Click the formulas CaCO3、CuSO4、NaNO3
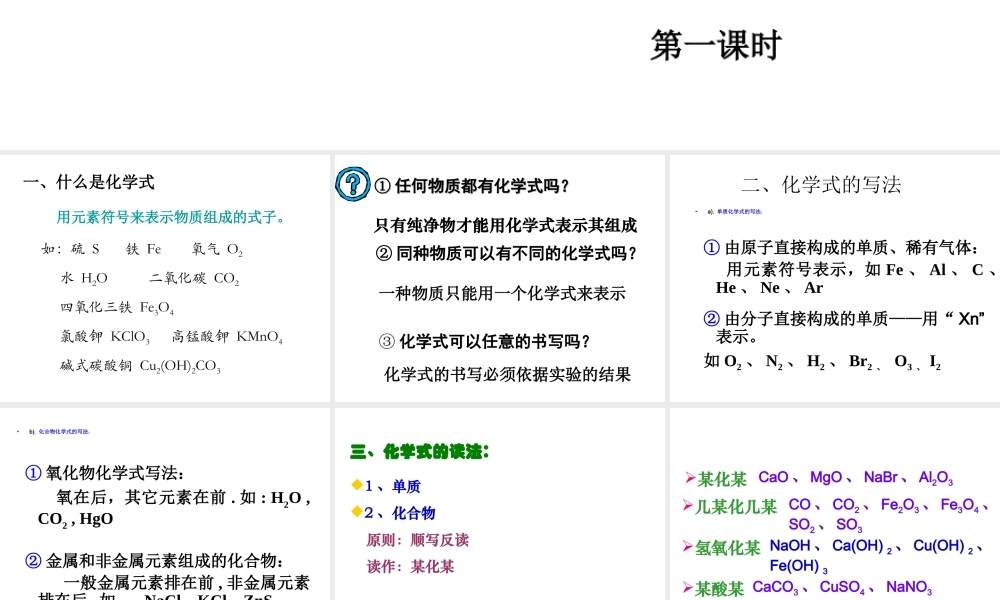Image resolution: width=1000 pixels, height=600 pixels. coord(842,587)
